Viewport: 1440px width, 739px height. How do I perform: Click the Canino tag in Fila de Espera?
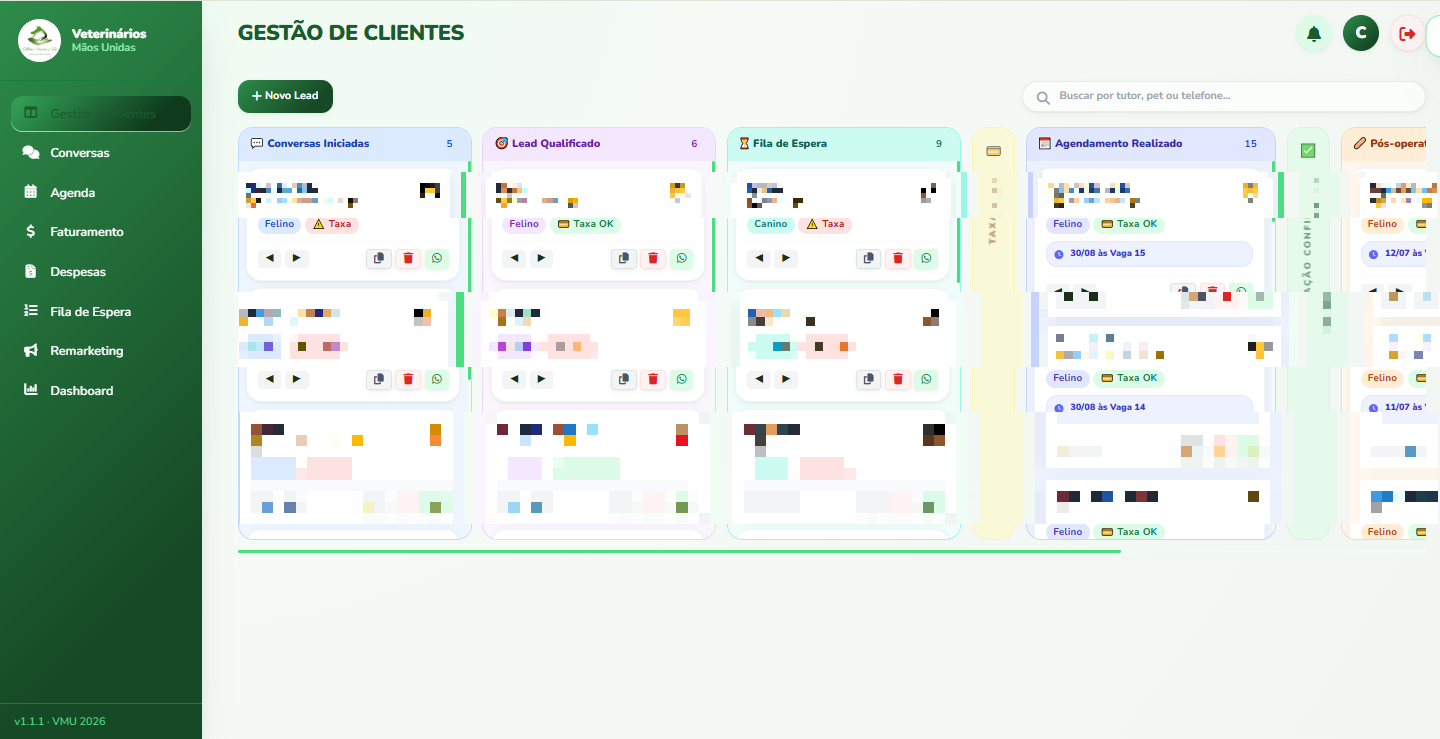click(x=771, y=224)
